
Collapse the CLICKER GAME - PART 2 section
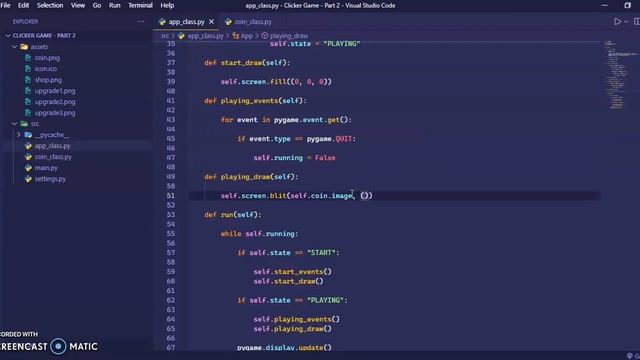pyautogui.click(x=8, y=36)
